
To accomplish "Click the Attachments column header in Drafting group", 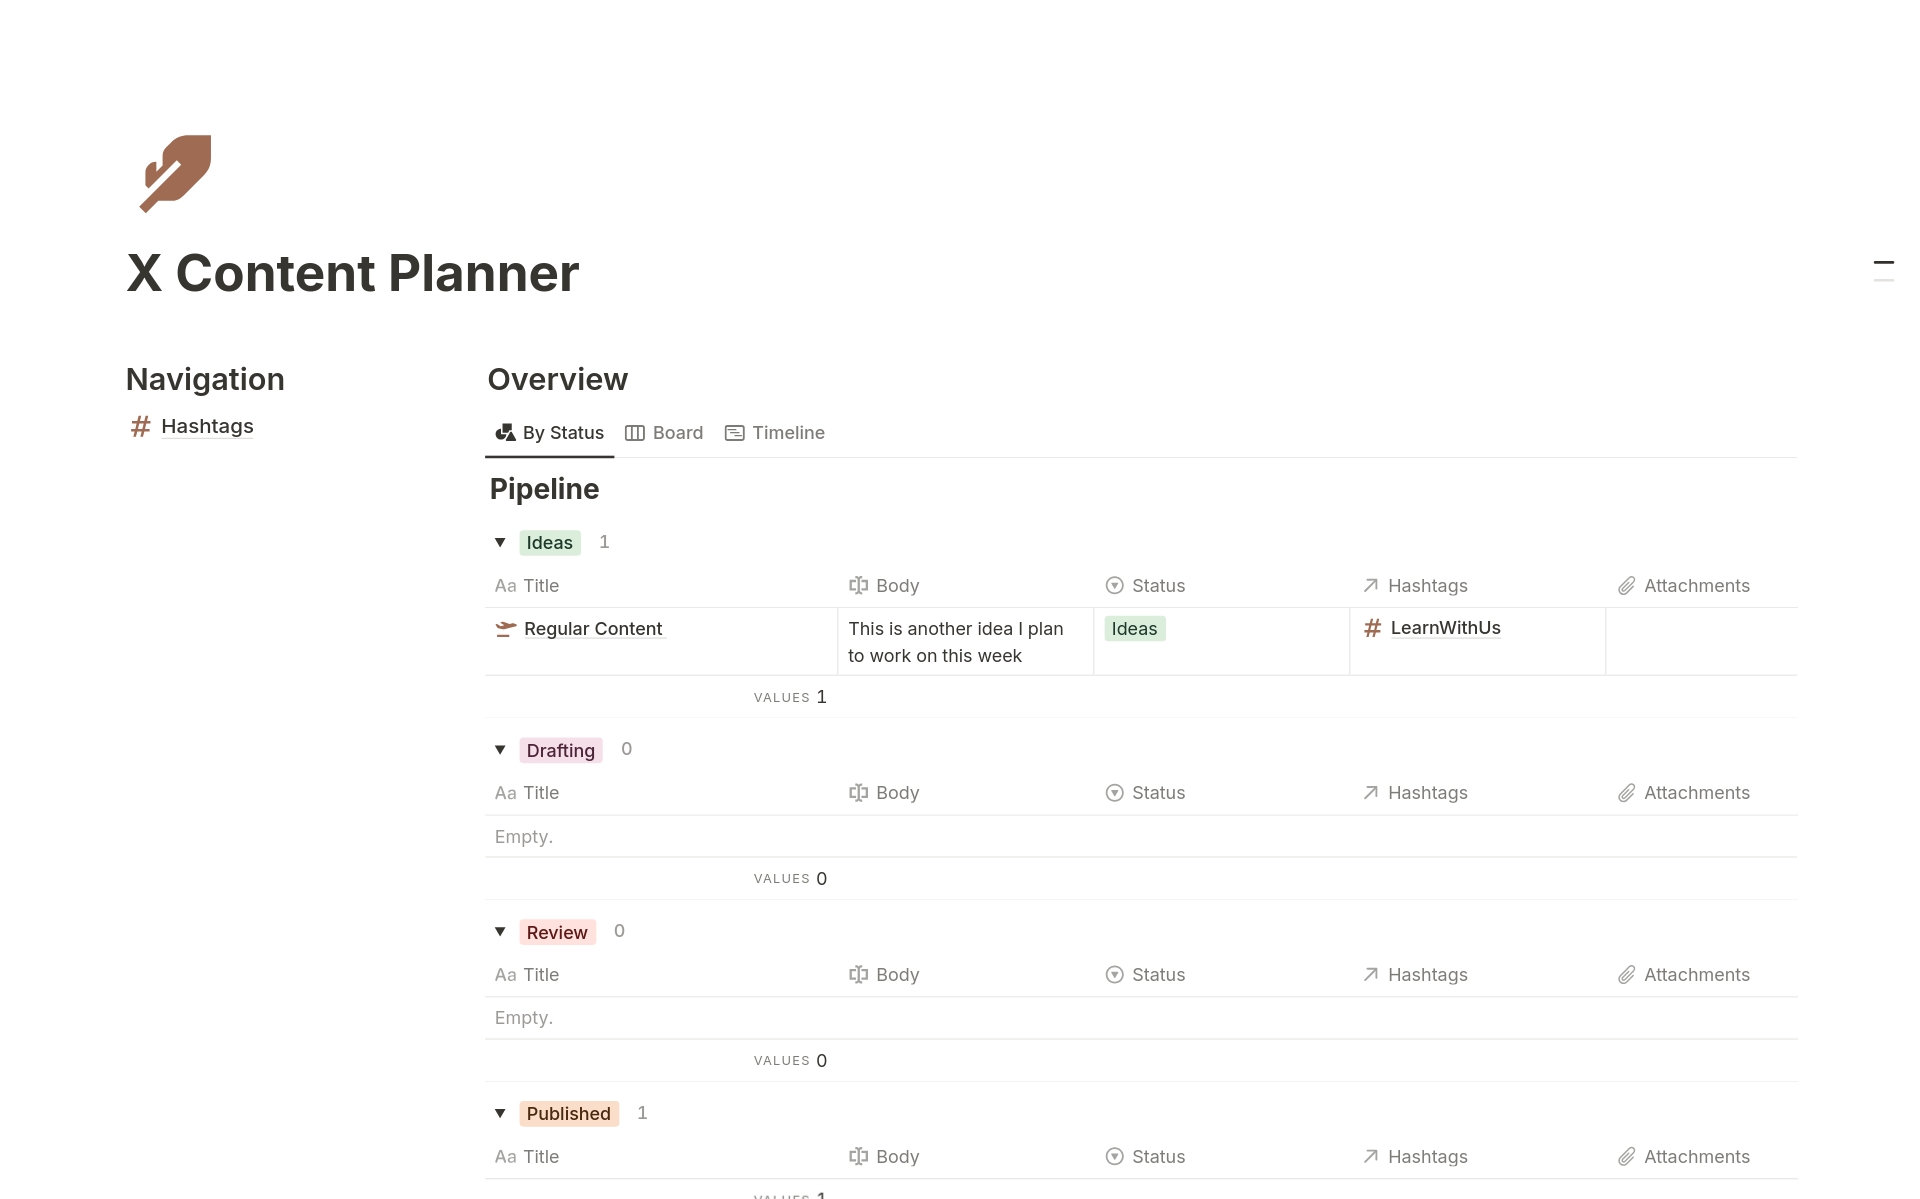I will click(x=1696, y=793).
